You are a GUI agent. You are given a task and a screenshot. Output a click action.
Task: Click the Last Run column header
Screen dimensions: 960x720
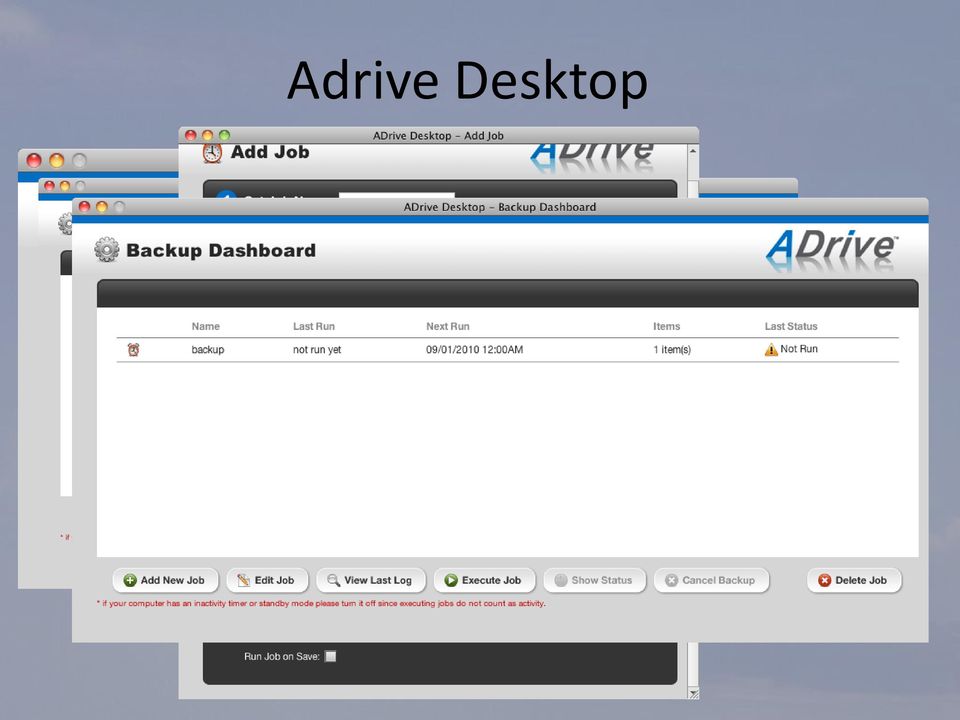pyautogui.click(x=313, y=326)
